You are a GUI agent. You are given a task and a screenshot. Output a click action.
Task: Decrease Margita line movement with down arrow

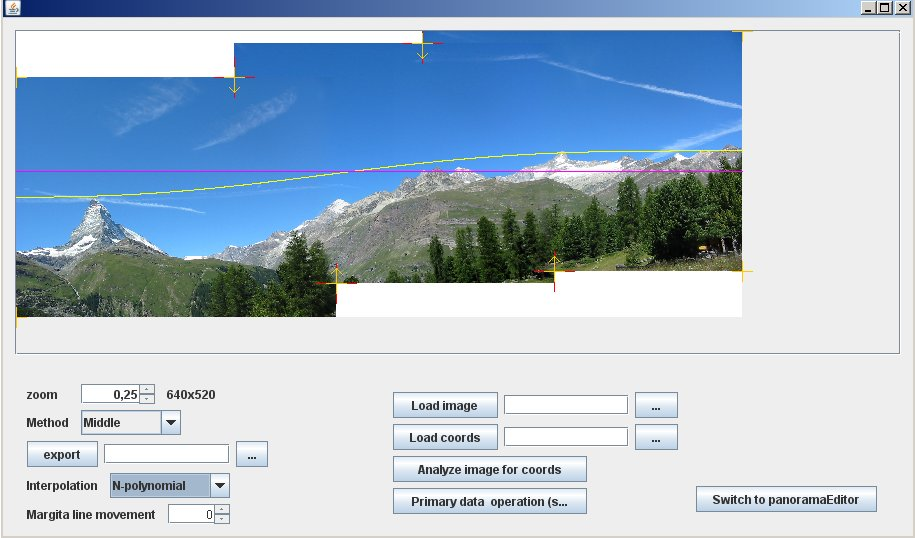(x=222, y=518)
